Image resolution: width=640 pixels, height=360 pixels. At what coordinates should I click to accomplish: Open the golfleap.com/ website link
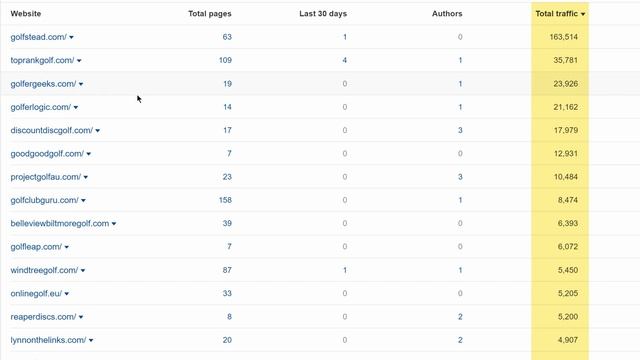36,247
